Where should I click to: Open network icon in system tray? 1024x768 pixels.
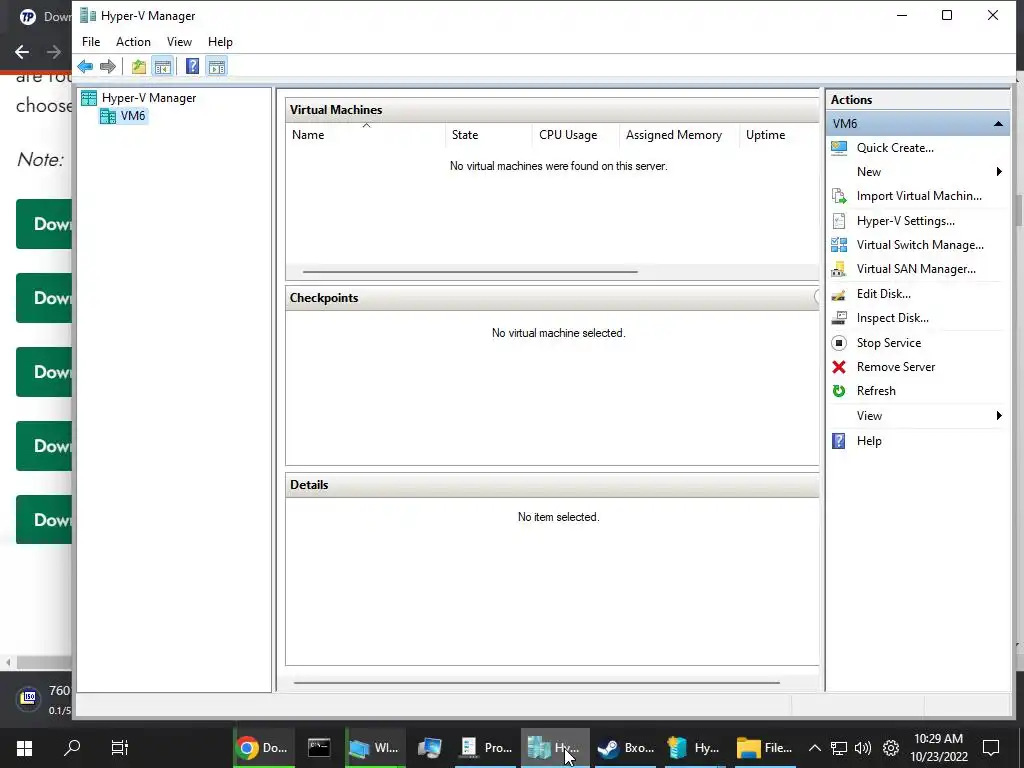(x=839, y=748)
